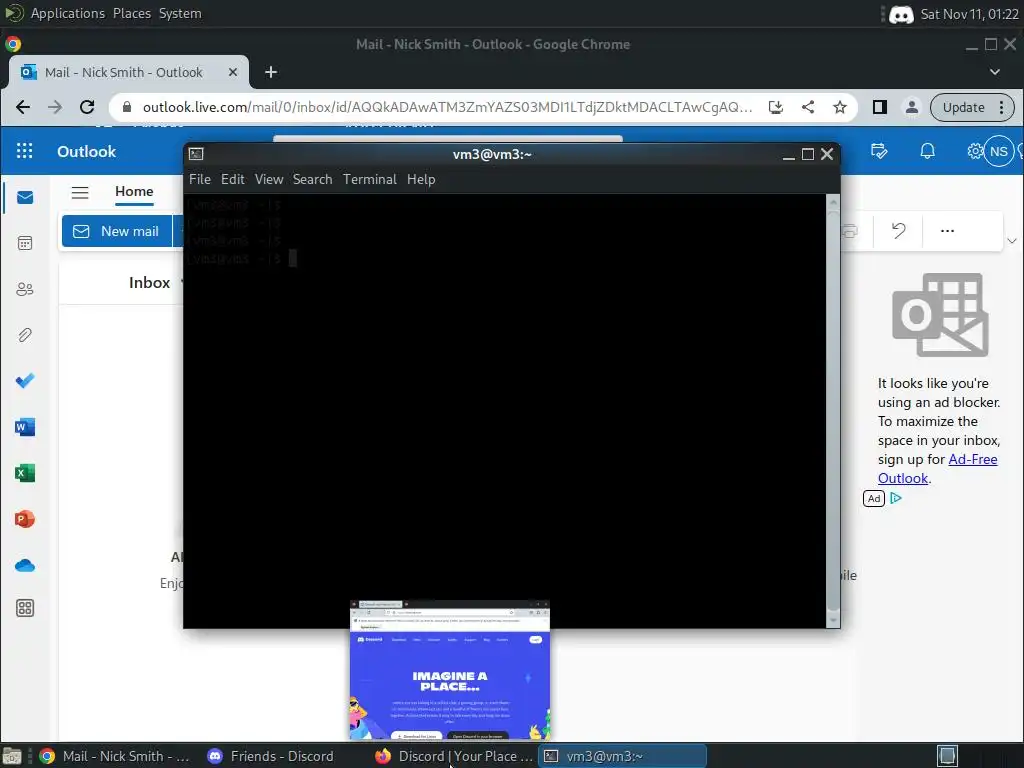Open the notifications bell in Outlook
The image size is (1024, 768).
tap(927, 152)
